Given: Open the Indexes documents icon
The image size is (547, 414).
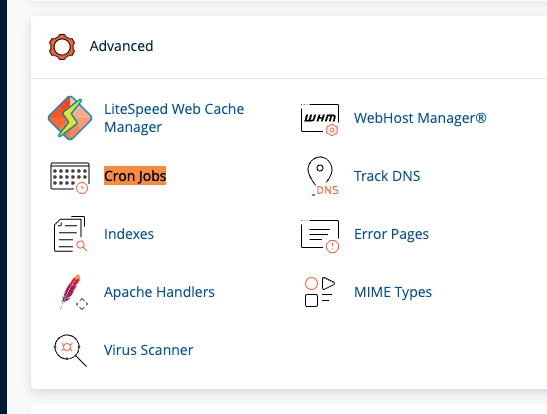Looking at the screenshot, I should (x=70, y=234).
